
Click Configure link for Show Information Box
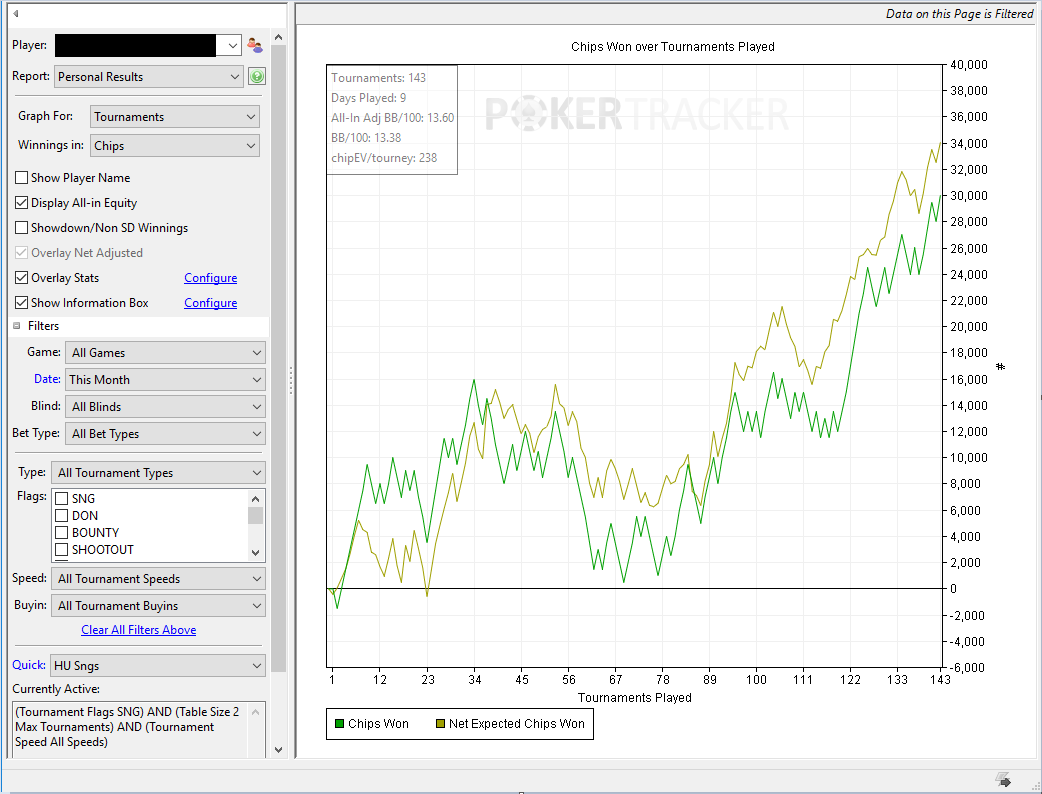point(211,303)
